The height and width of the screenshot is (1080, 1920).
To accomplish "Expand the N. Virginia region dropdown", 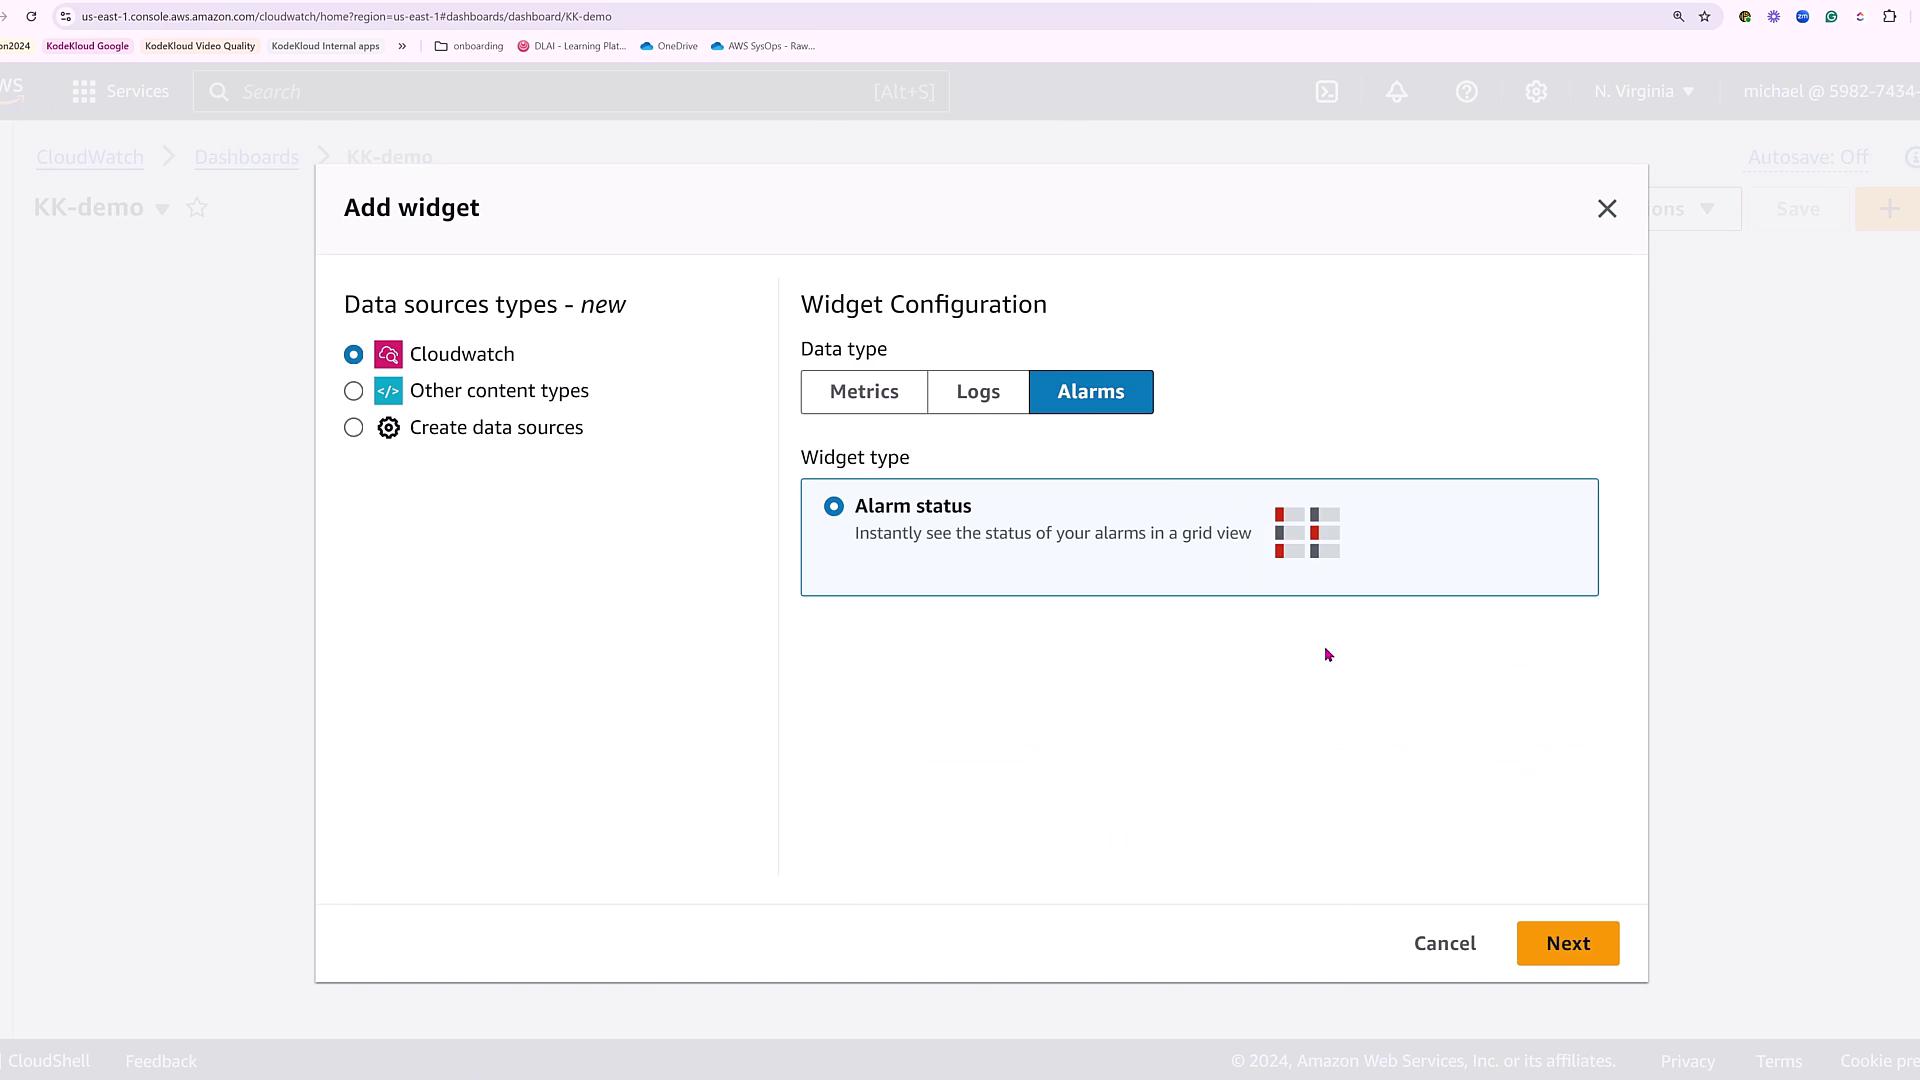I will 1644,92.
